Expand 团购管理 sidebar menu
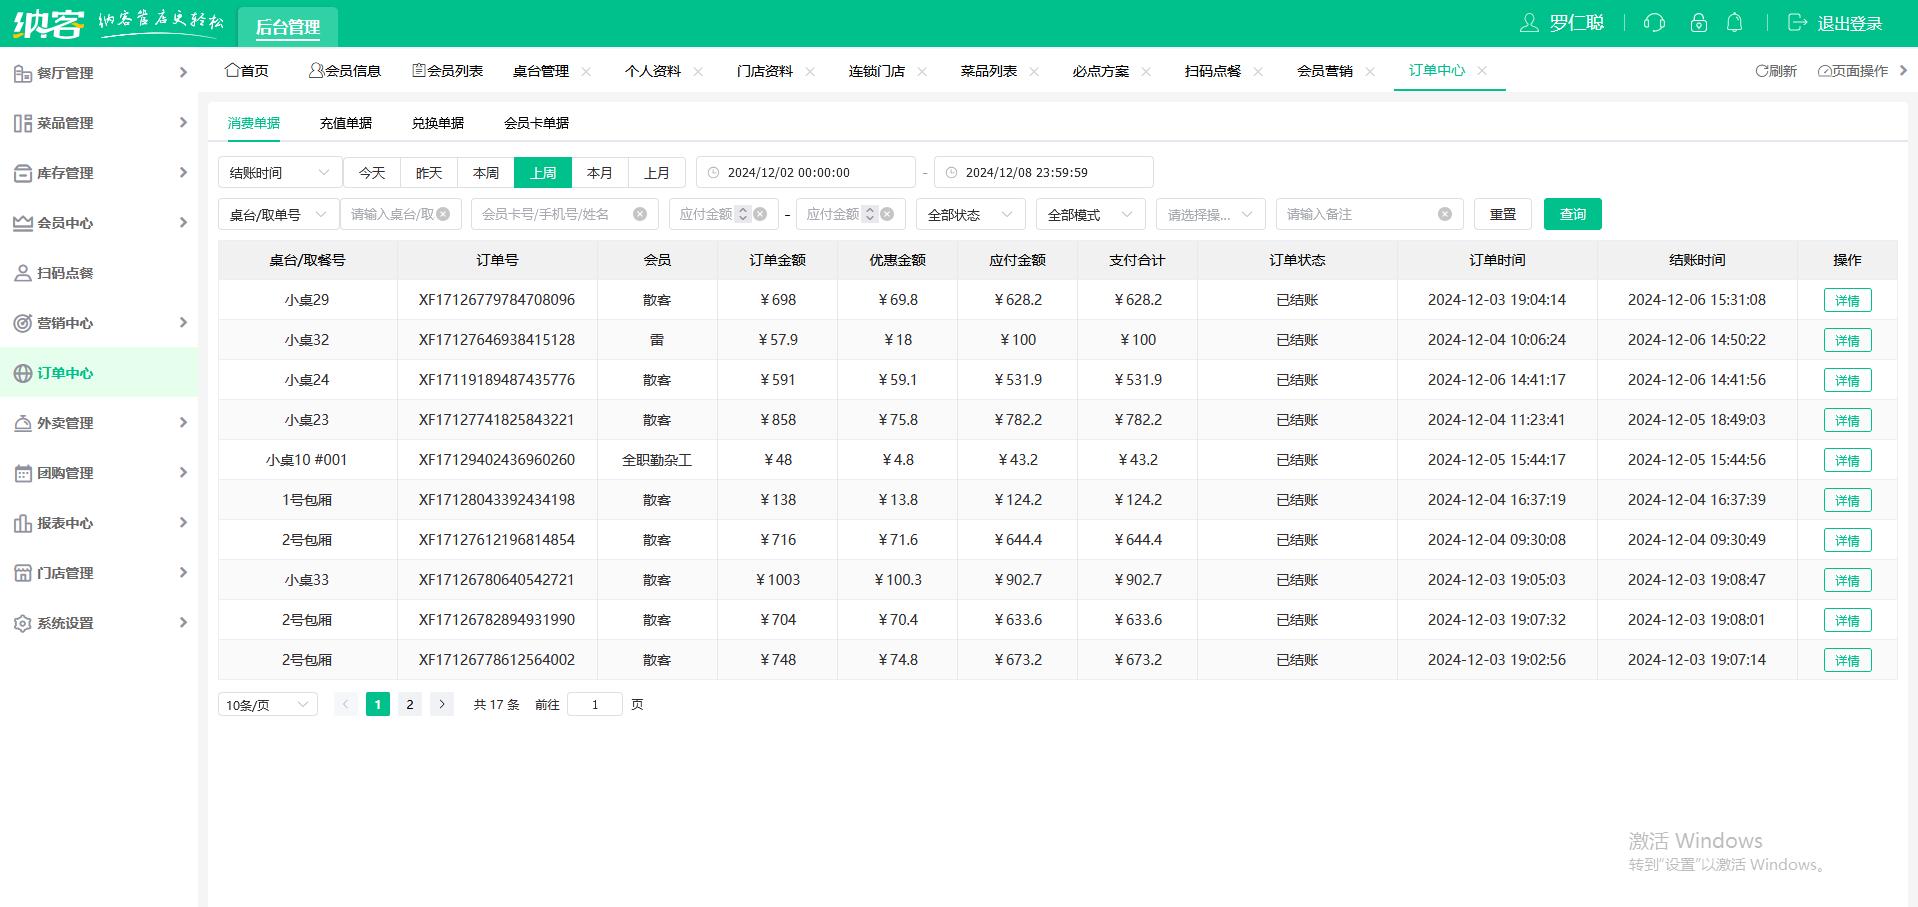The height and width of the screenshot is (907, 1918). pos(99,473)
